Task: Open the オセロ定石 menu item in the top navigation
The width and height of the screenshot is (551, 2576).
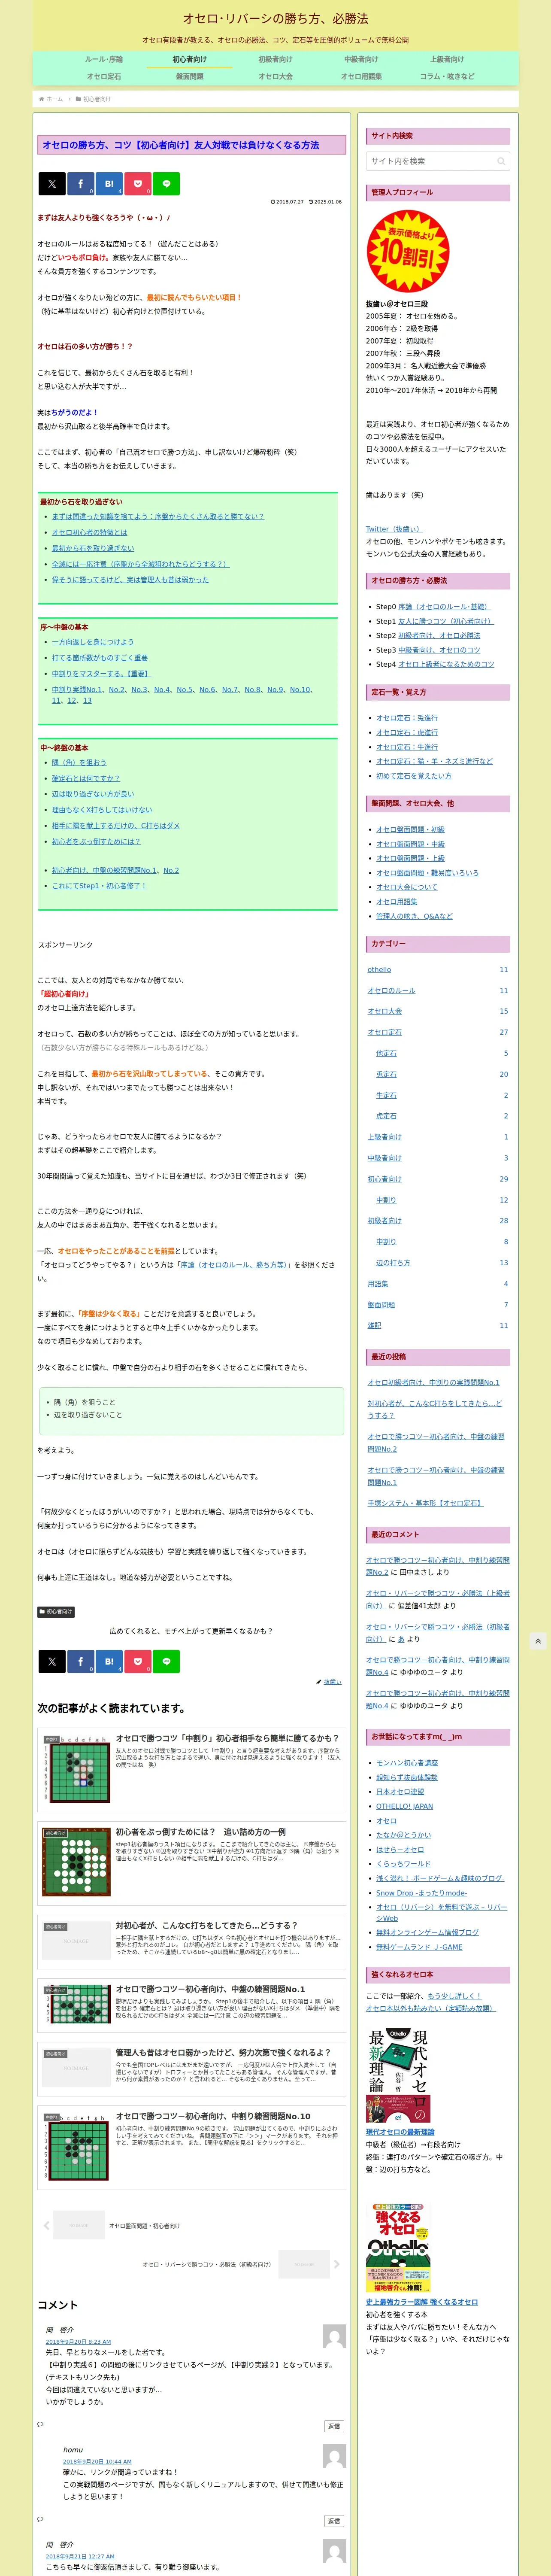Action: pos(104,76)
